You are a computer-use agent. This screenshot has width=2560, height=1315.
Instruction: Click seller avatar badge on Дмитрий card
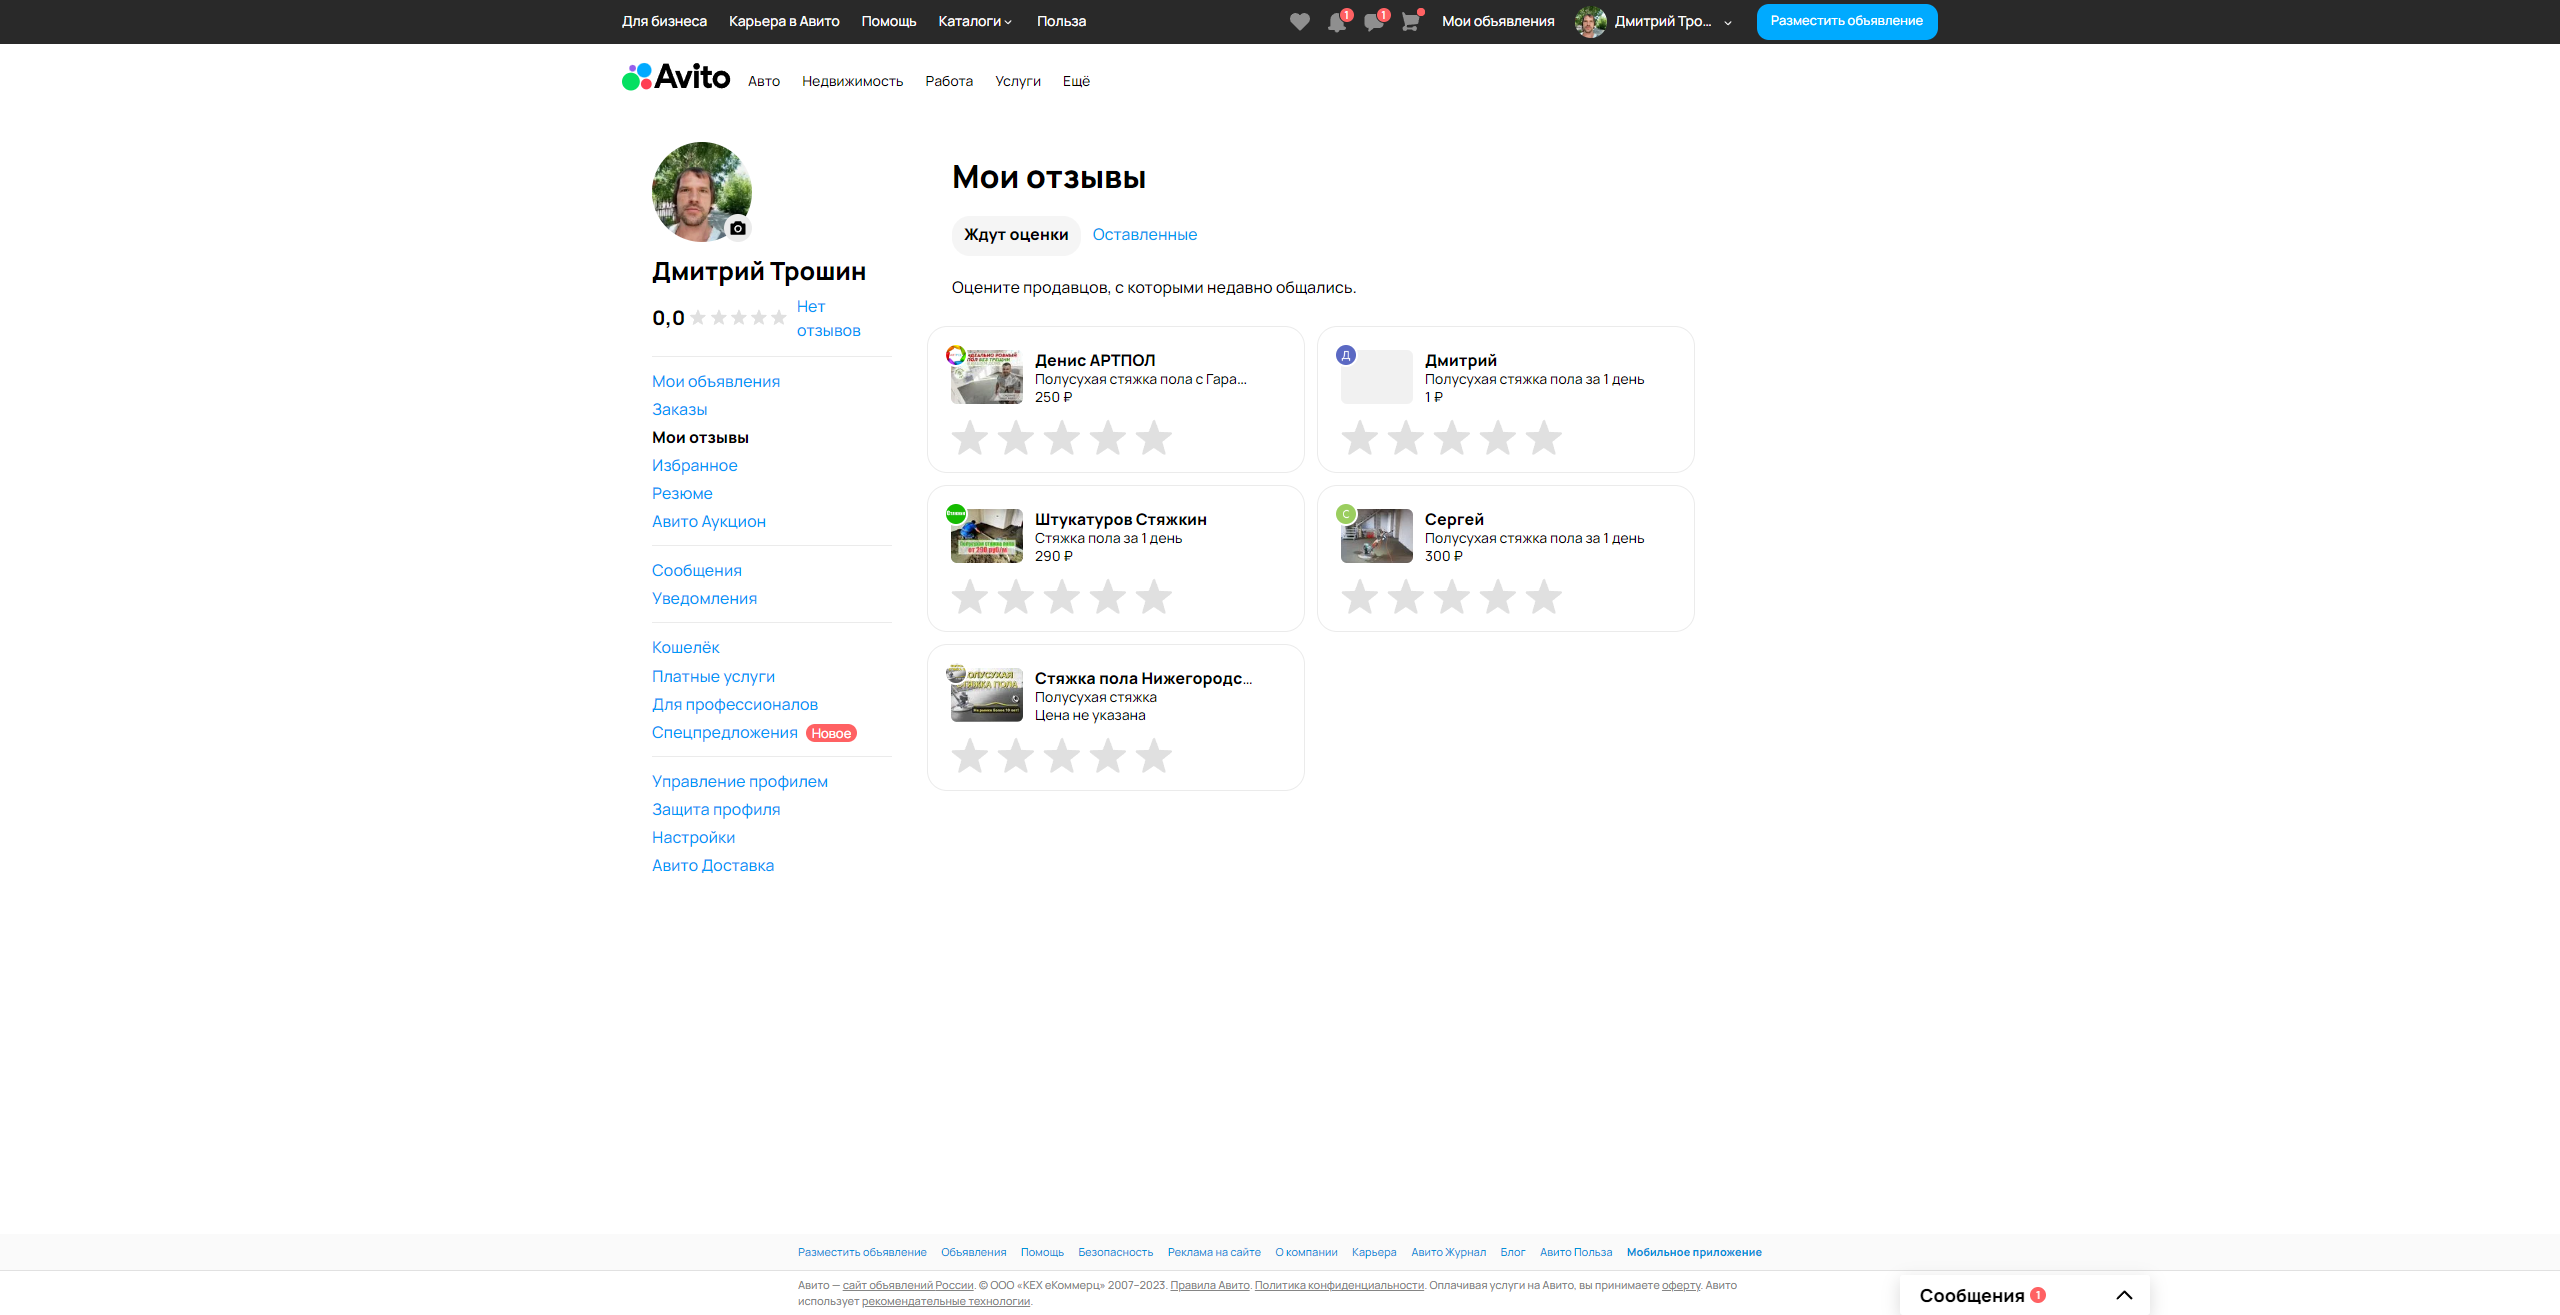coord(1346,355)
